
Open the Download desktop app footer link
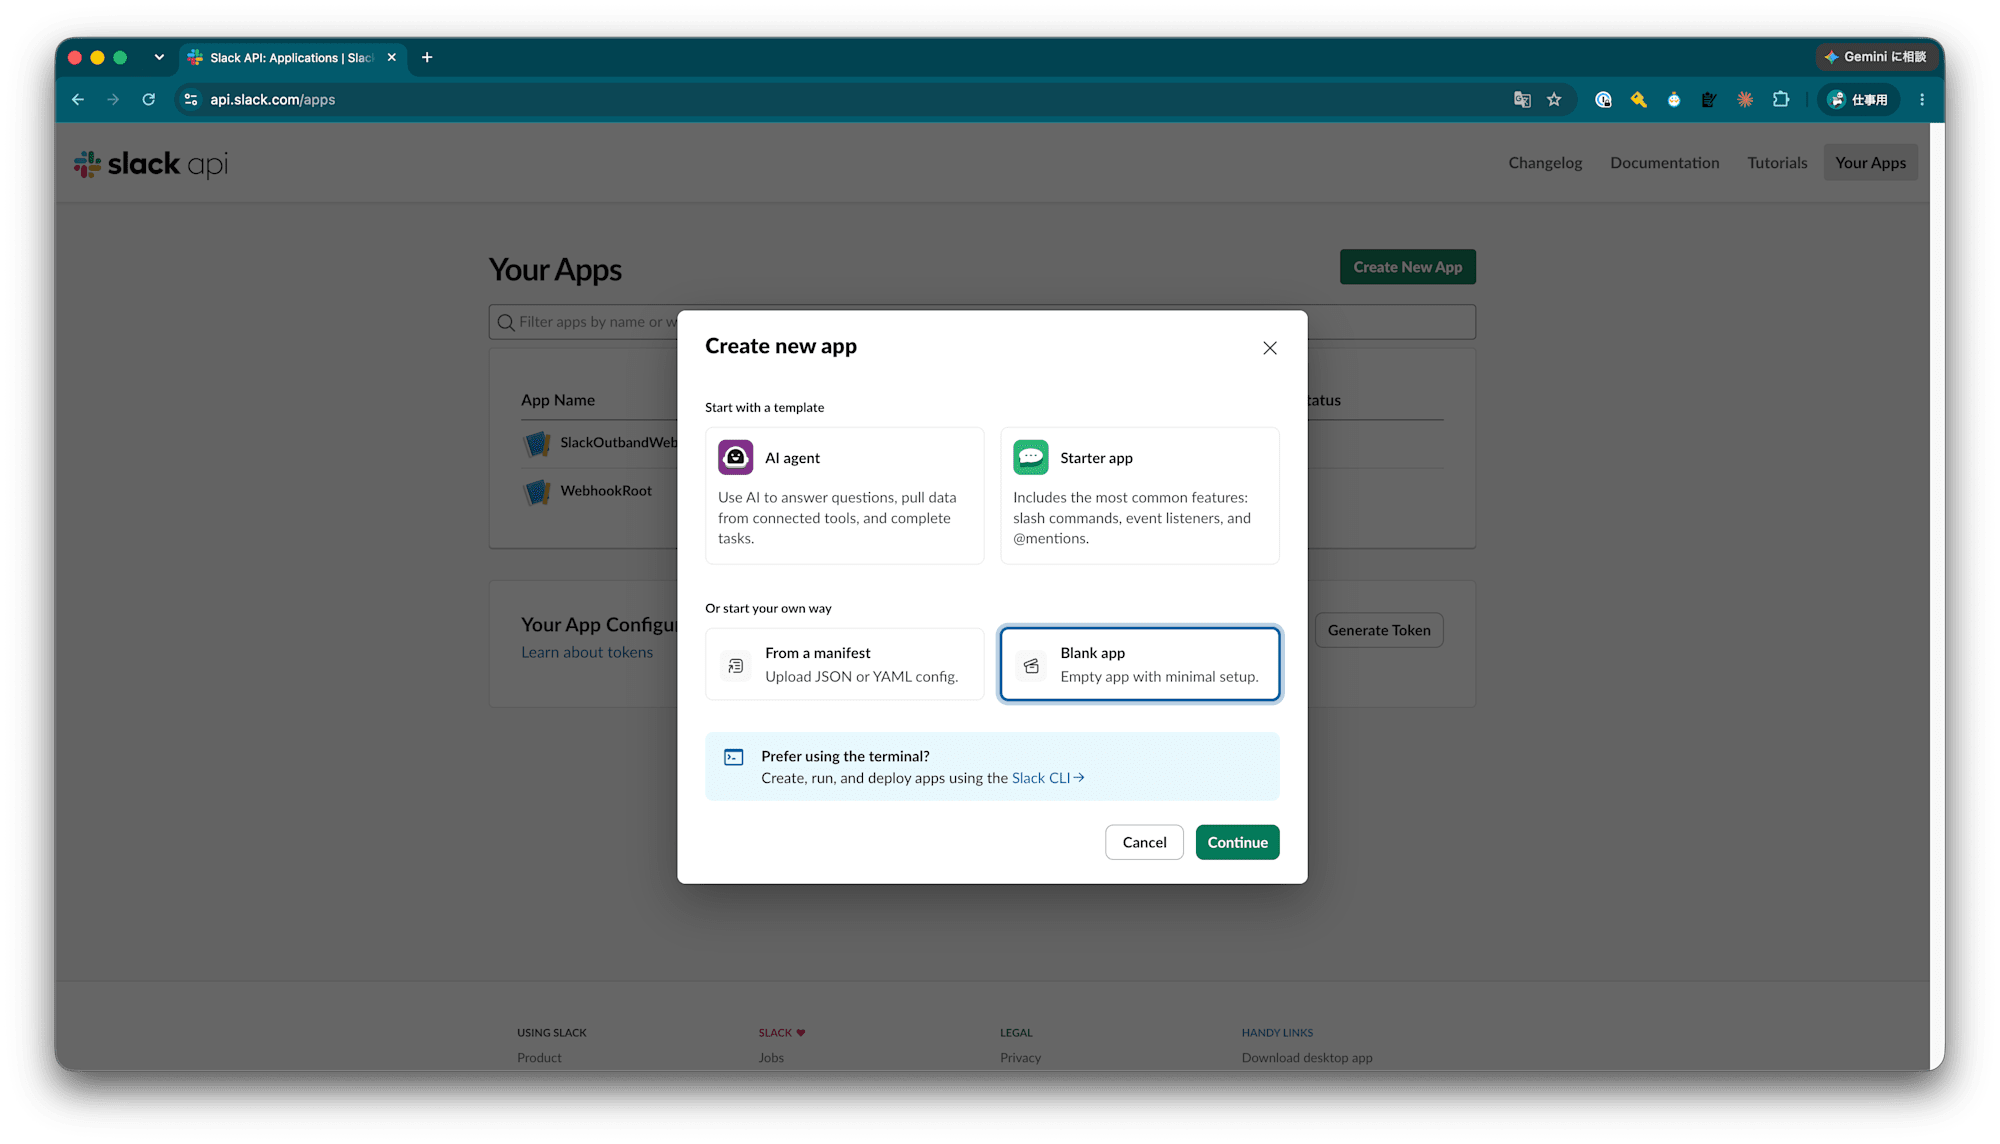(x=1307, y=1058)
